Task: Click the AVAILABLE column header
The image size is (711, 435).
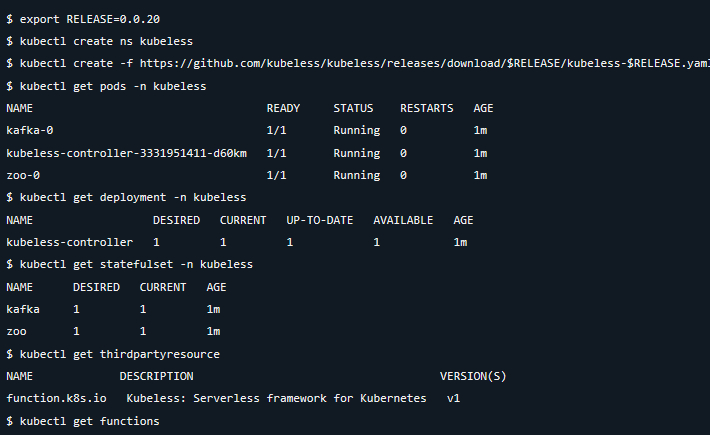Action: pos(403,220)
